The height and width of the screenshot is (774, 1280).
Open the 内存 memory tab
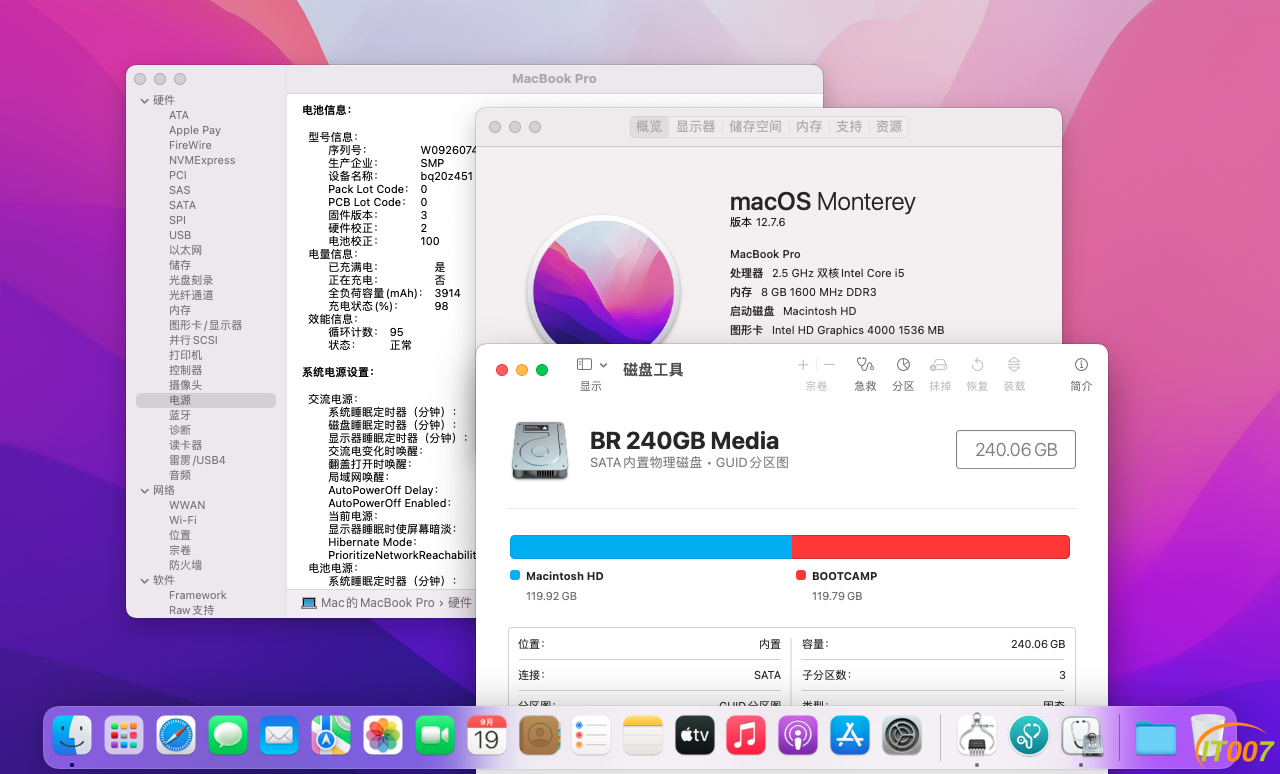click(809, 127)
